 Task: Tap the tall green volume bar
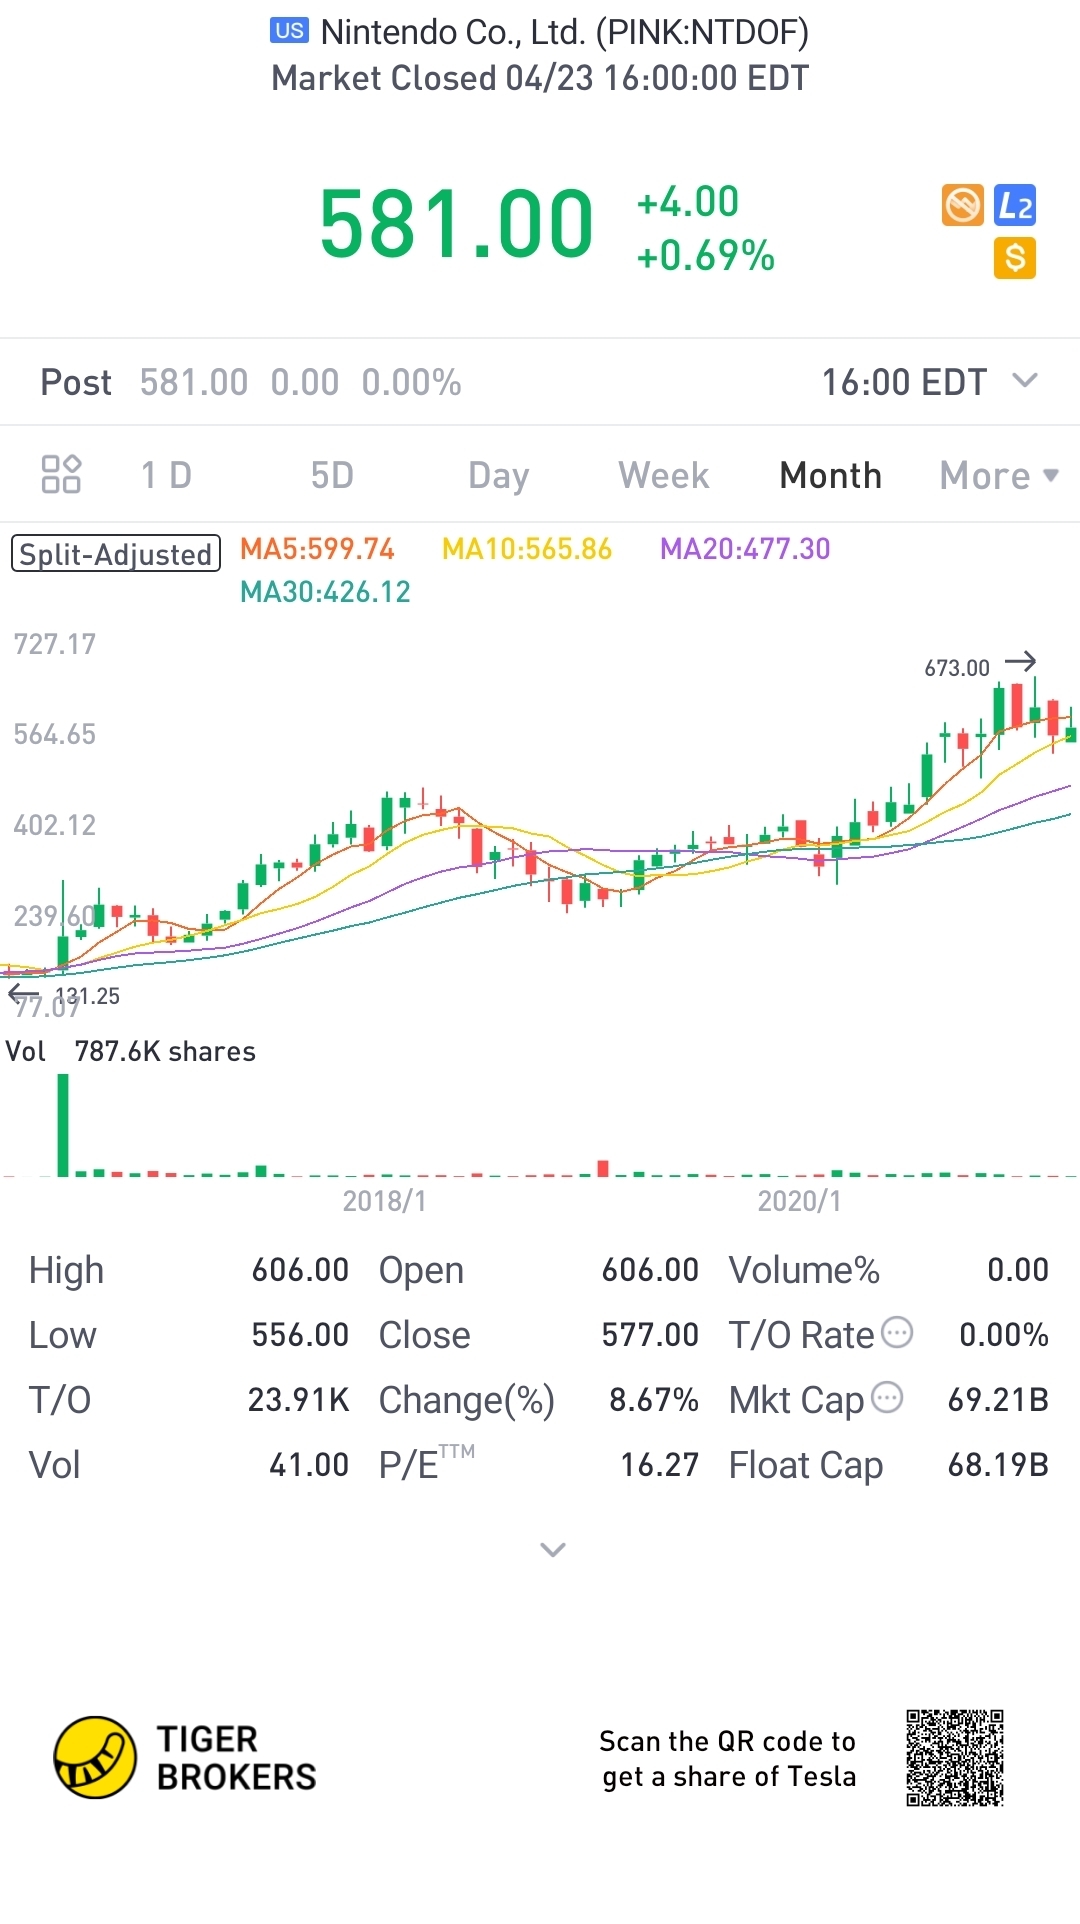coord(63,1125)
